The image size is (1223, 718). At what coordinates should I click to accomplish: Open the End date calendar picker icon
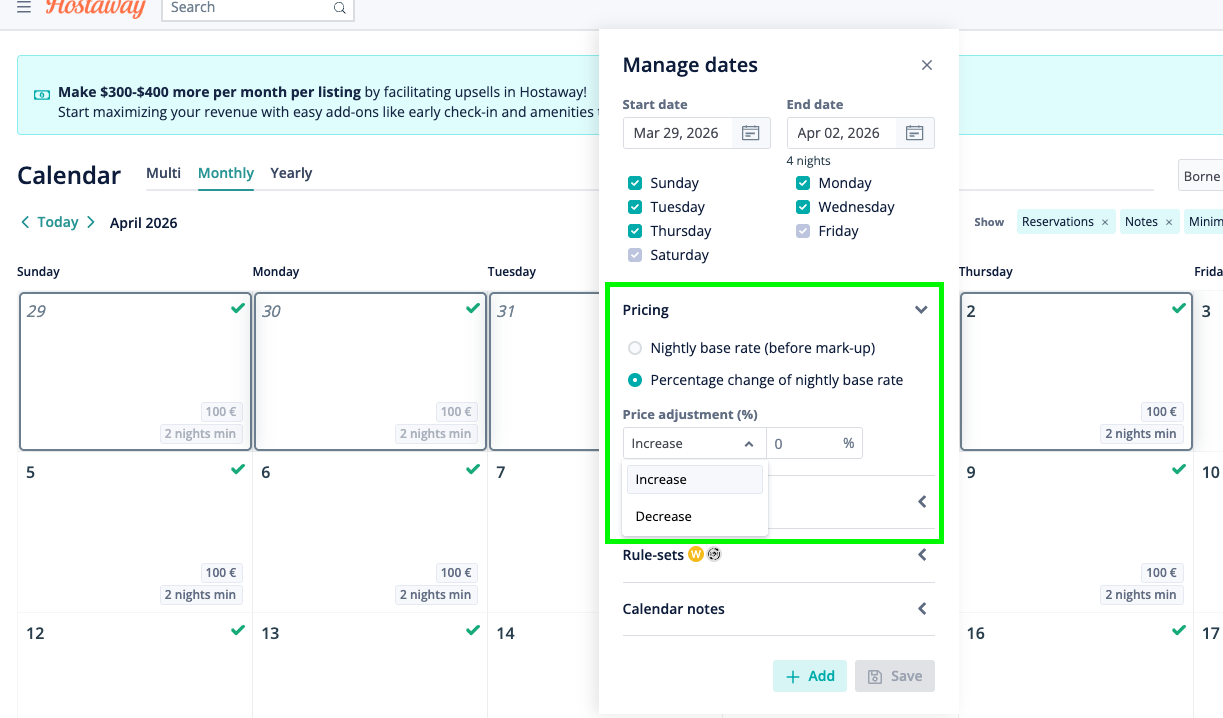pos(914,133)
